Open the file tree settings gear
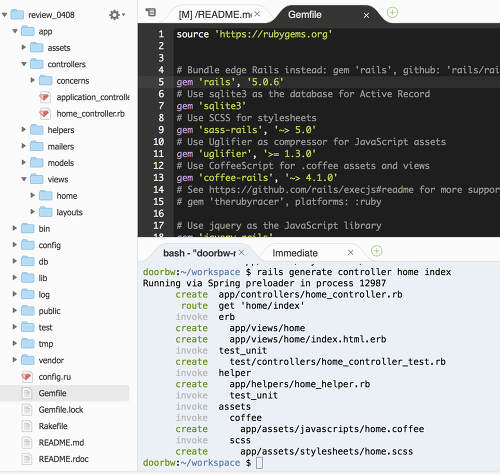 [116, 15]
